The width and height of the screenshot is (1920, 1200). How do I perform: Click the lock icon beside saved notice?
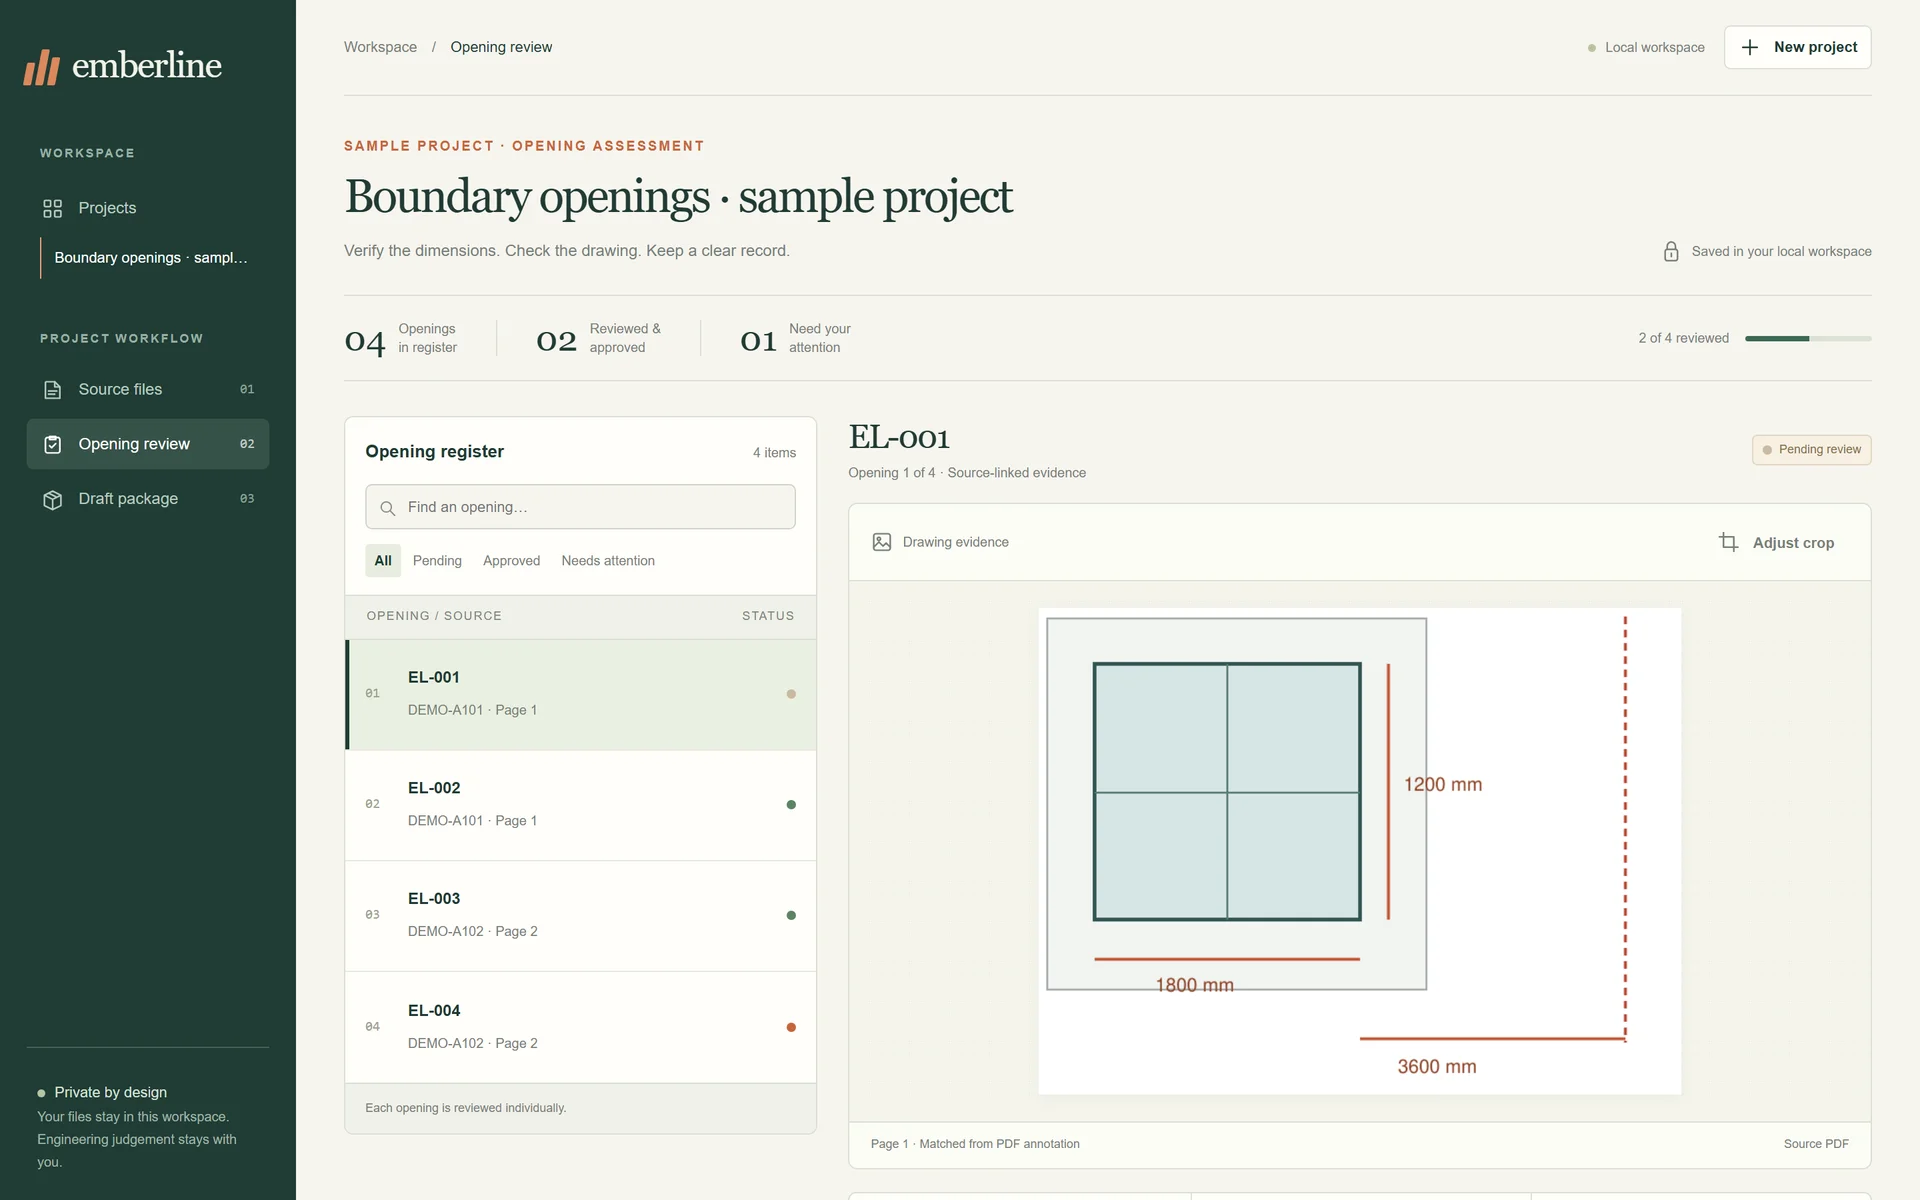(1671, 251)
